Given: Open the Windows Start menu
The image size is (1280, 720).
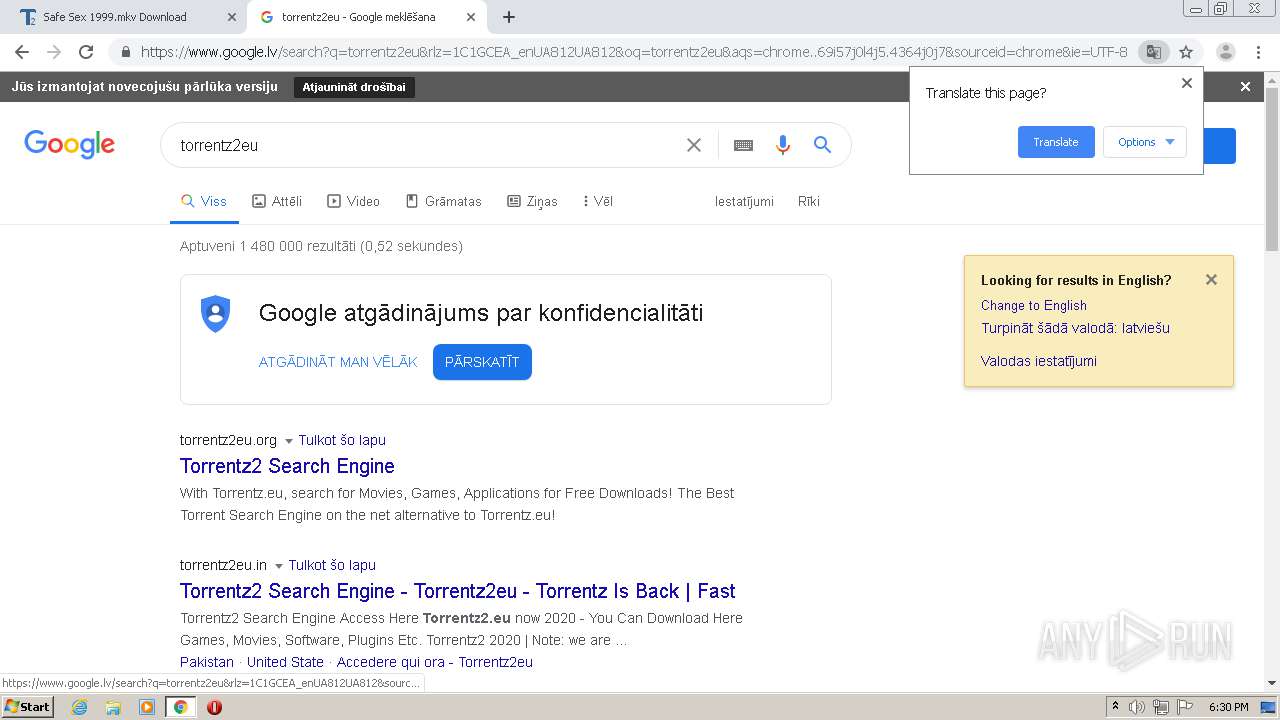Looking at the screenshot, I should pos(28,707).
